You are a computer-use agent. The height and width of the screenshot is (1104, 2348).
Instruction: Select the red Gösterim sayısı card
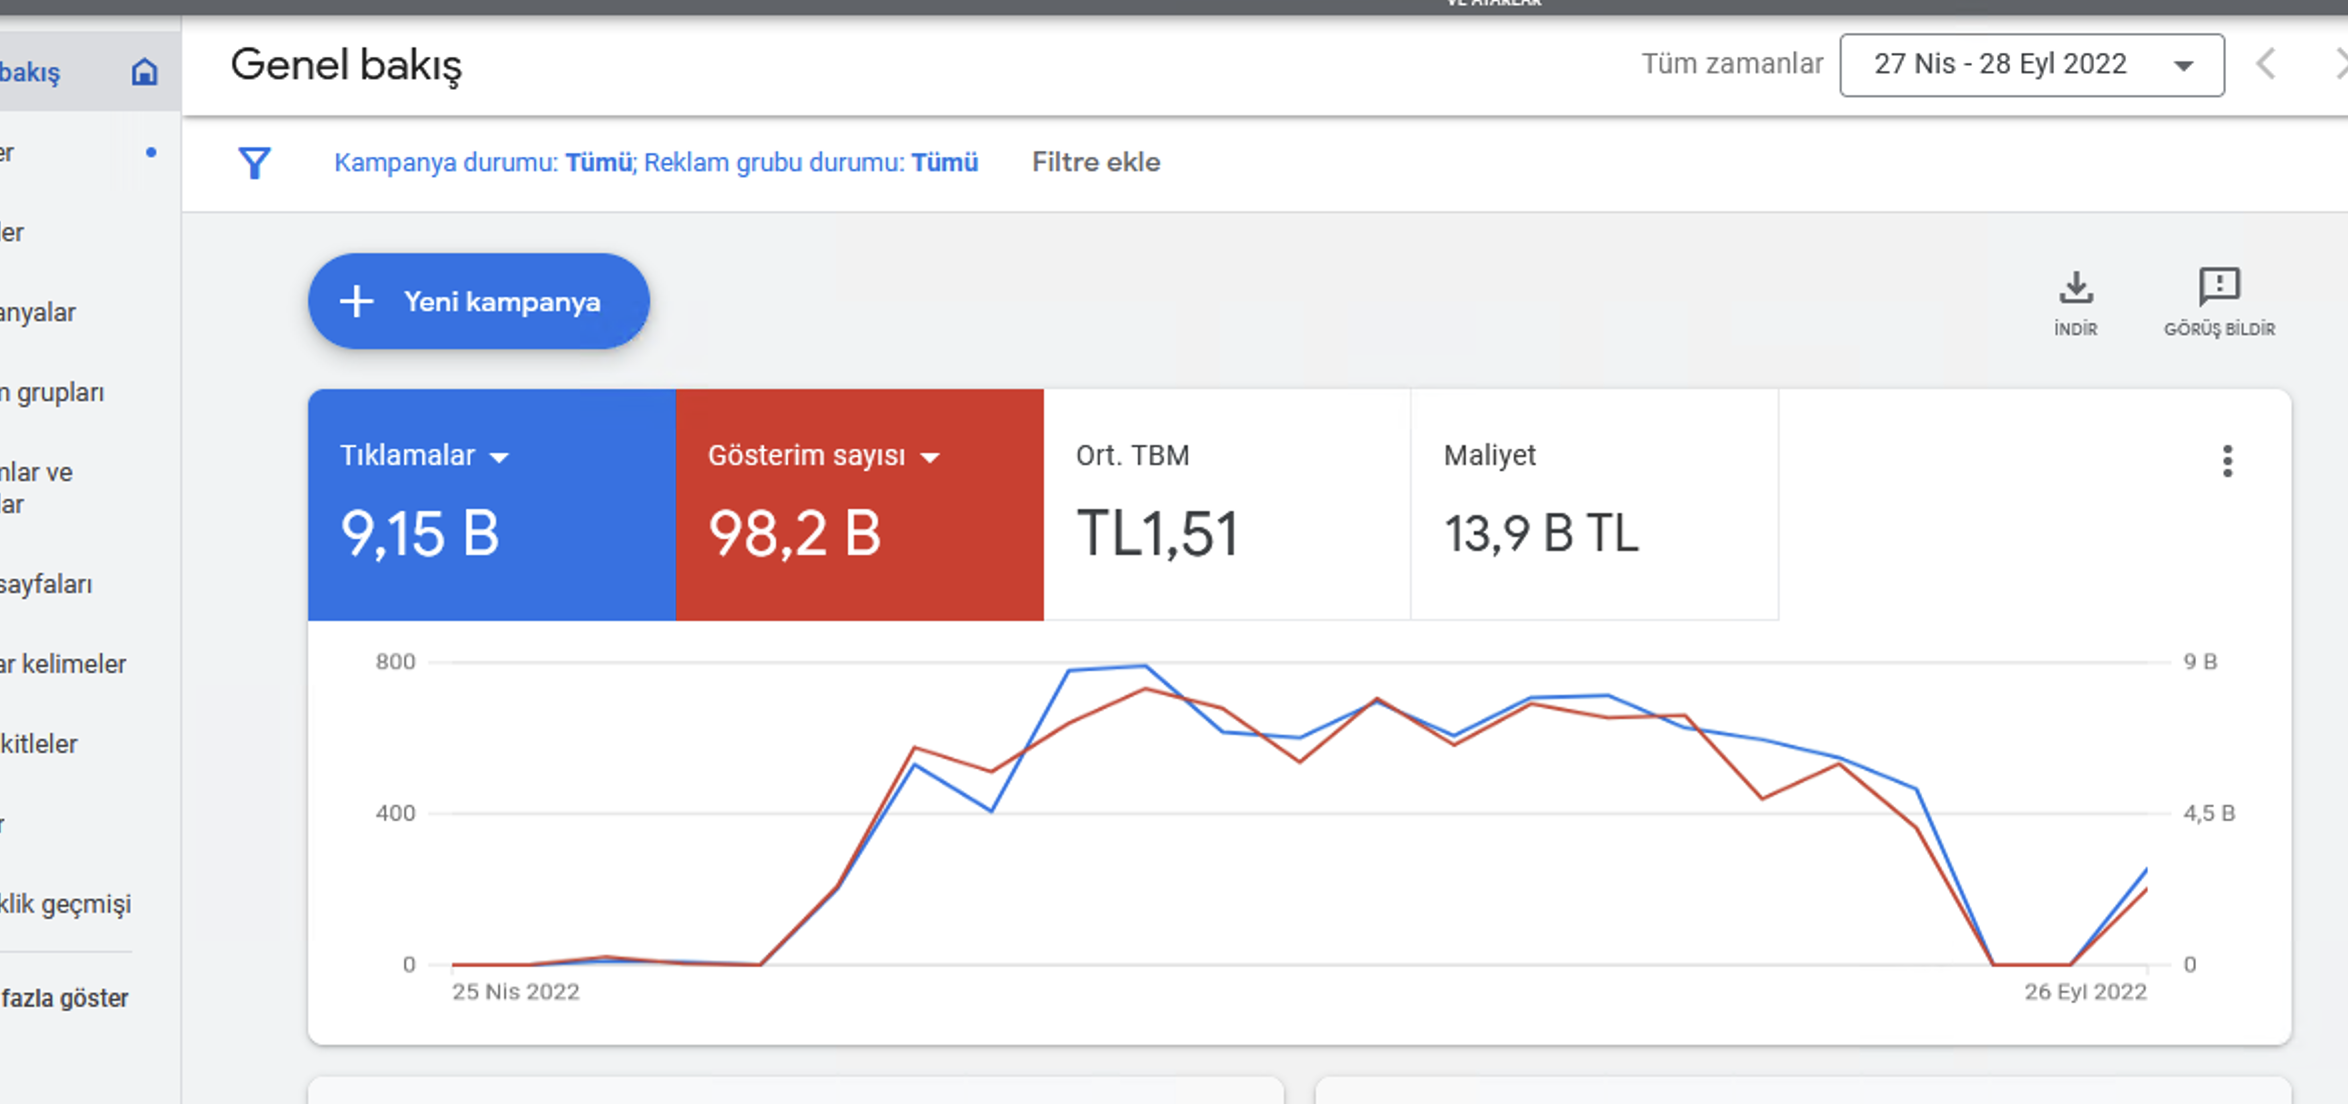tap(860, 505)
